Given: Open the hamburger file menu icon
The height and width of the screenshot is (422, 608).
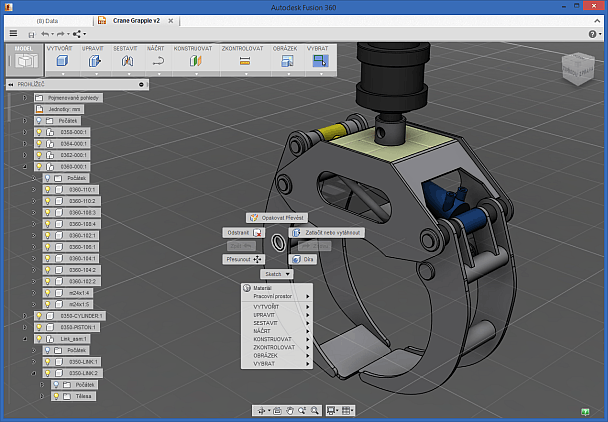Looking at the screenshot, I should coord(14,33).
